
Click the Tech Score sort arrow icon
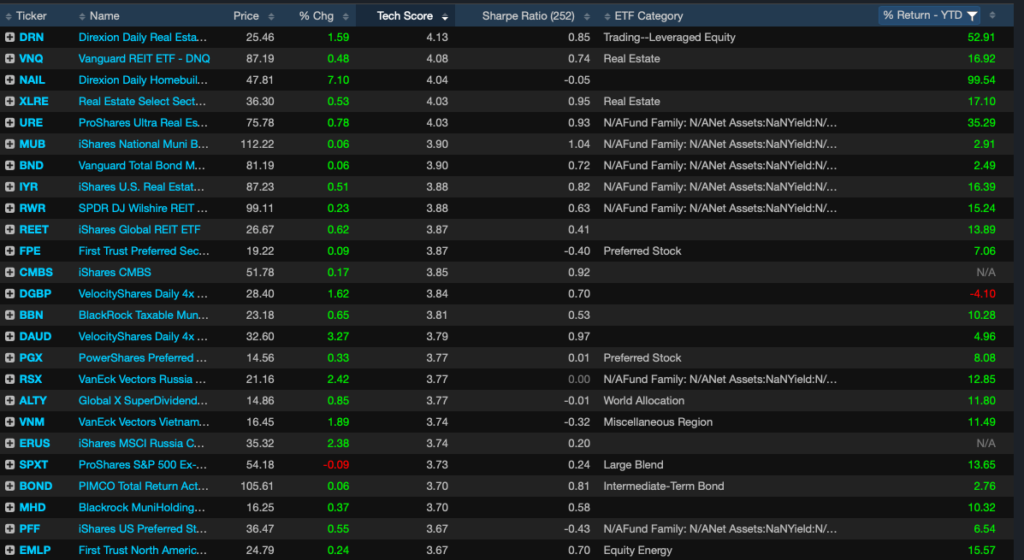[x=445, y=16]
